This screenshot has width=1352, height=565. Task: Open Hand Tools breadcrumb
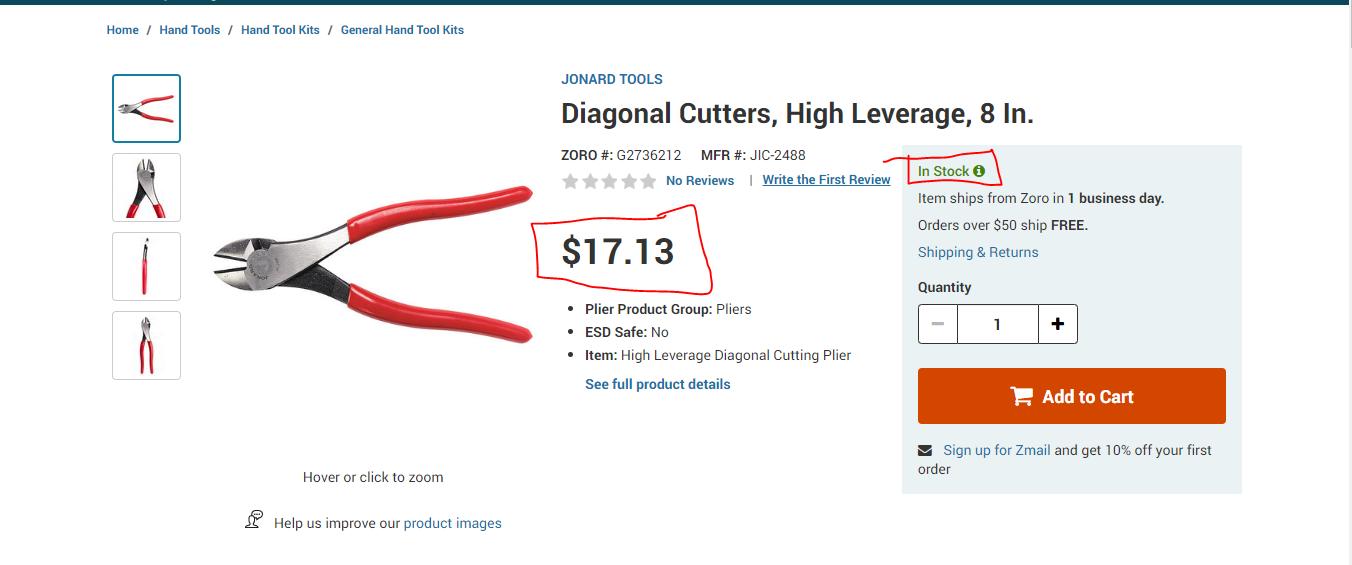(x=190, y=30)
